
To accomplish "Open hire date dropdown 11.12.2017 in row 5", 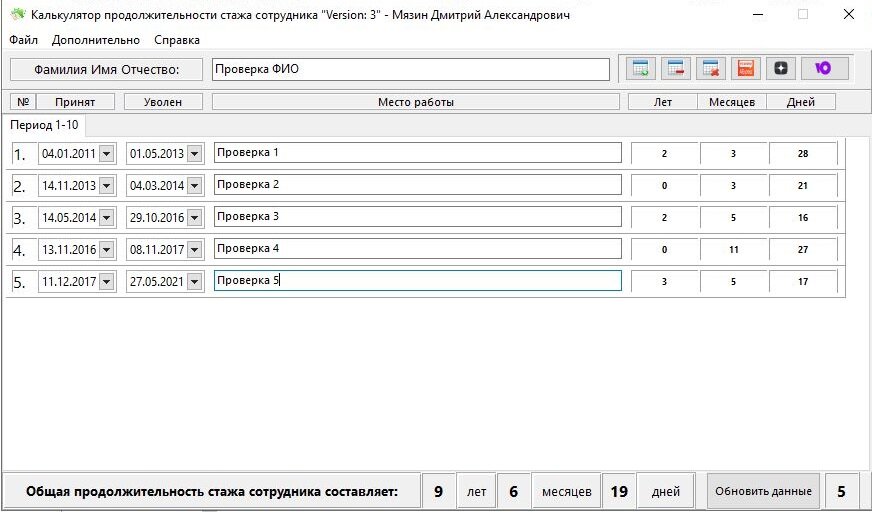I will click(x=106, y=282).
